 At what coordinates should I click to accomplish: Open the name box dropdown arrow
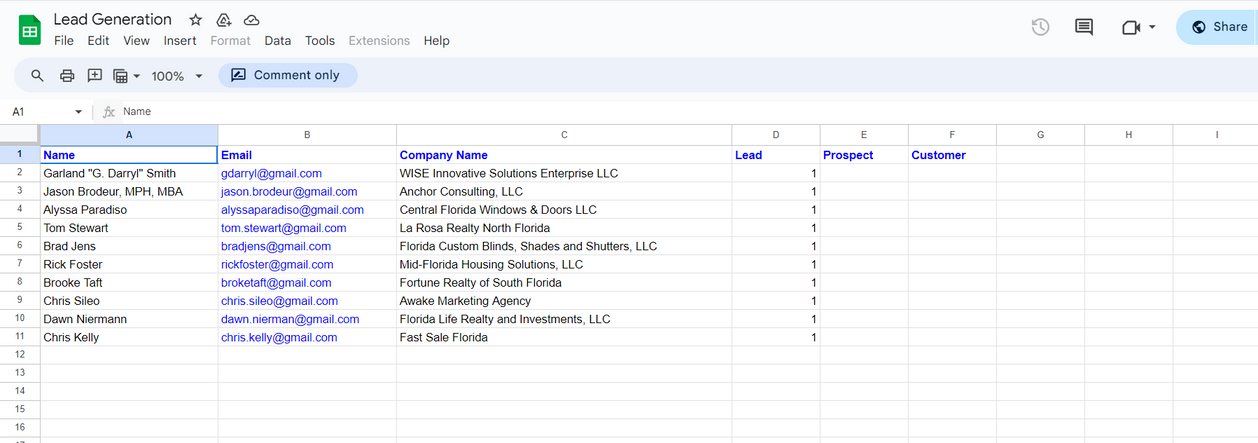click(x=79, y=112)
